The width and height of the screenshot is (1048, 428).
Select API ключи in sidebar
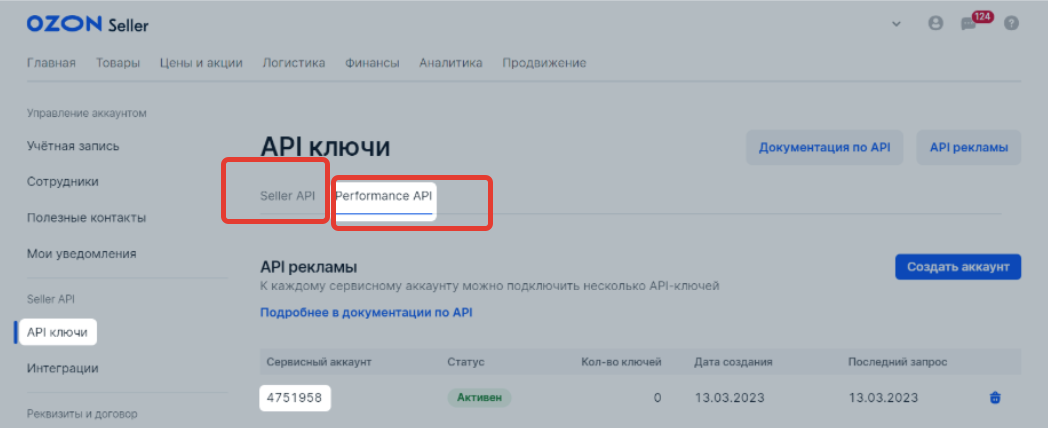coord(58,332)
